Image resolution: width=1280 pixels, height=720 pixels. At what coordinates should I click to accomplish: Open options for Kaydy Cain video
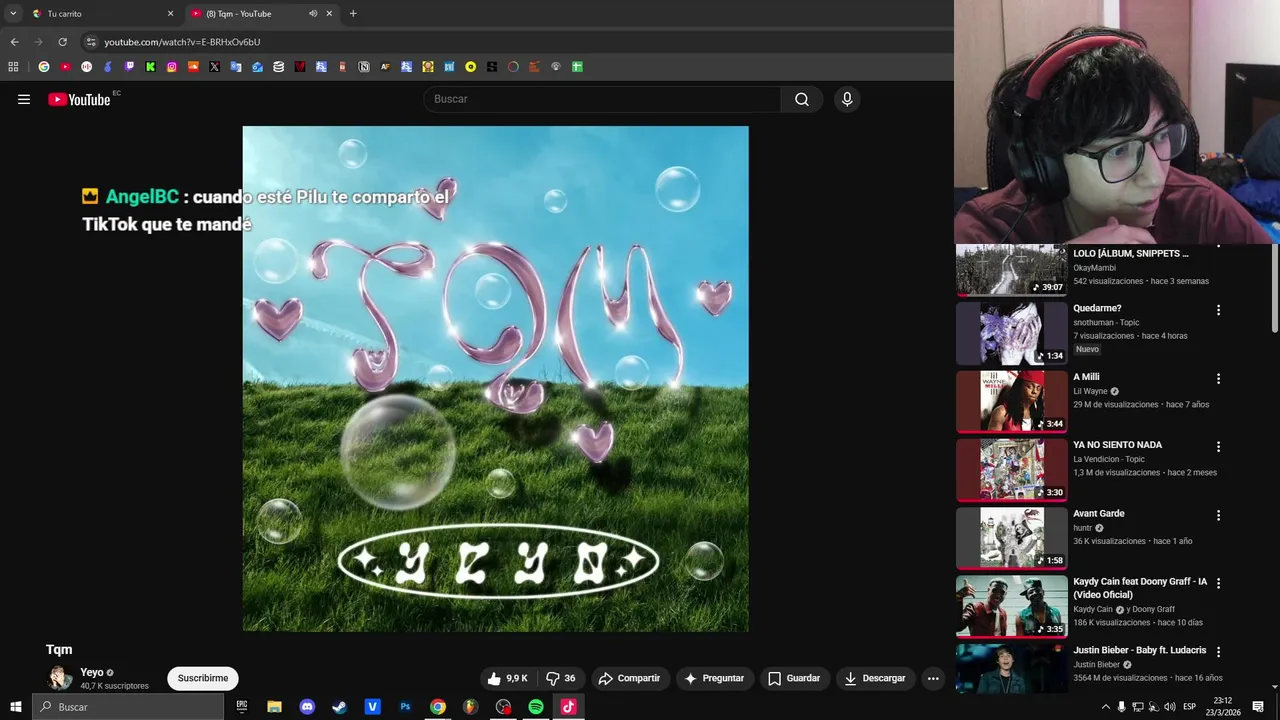tap(1218, 583)
